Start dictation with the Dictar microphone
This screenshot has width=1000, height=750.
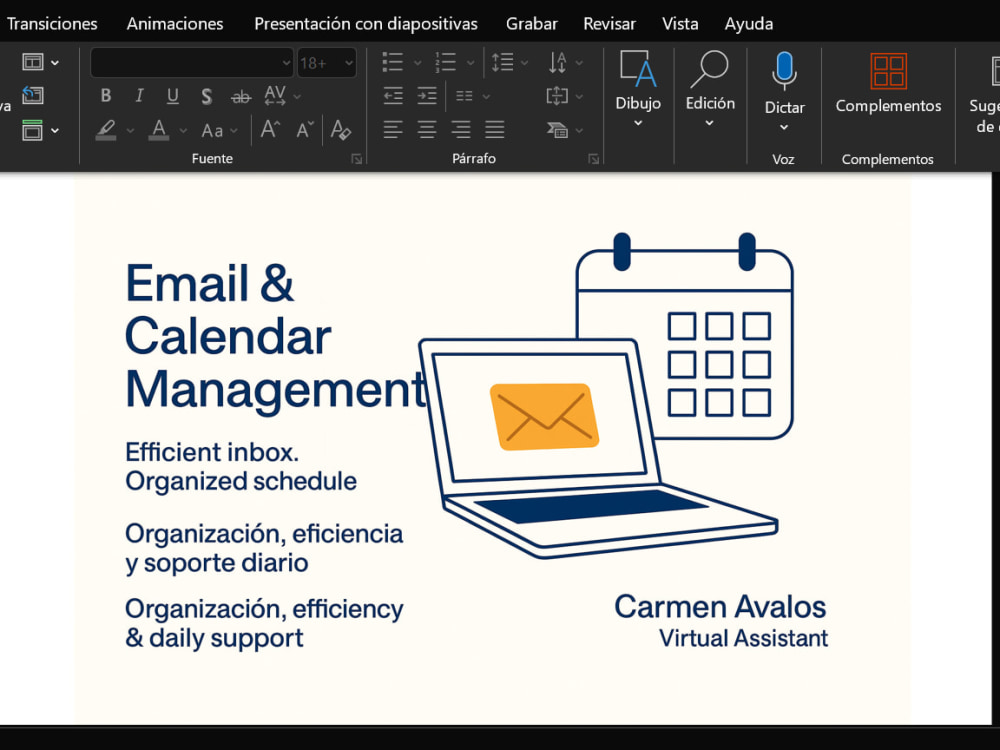(x=784, y=71)
